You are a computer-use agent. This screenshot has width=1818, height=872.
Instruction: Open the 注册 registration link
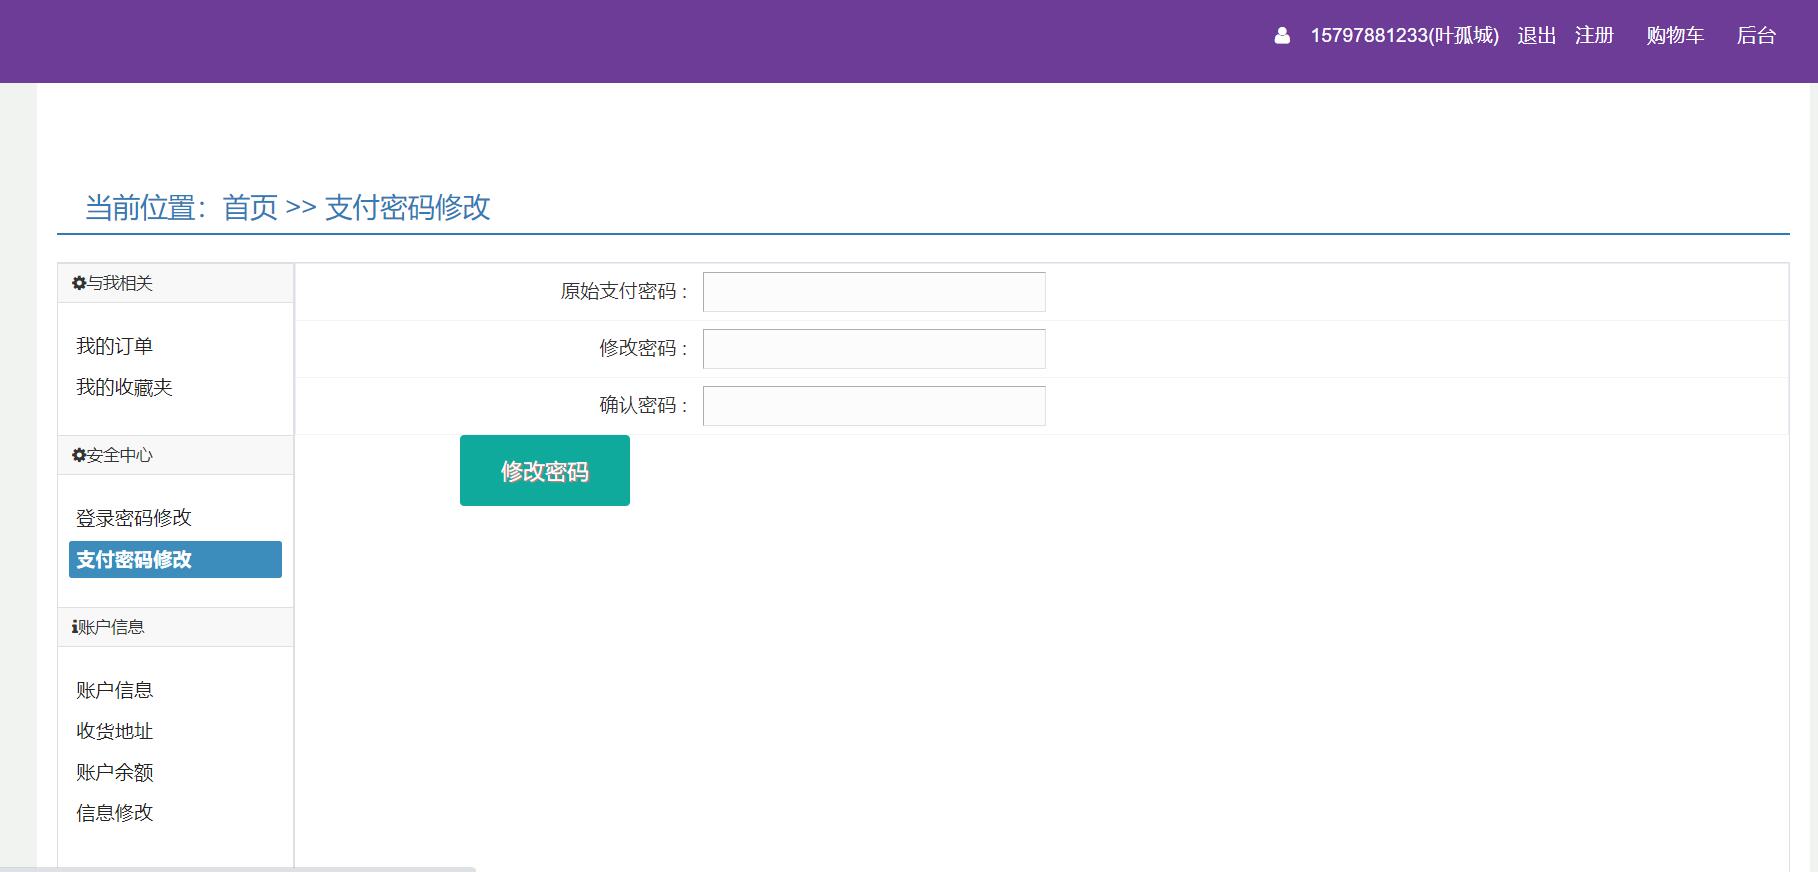click(x=1594, y=36)
